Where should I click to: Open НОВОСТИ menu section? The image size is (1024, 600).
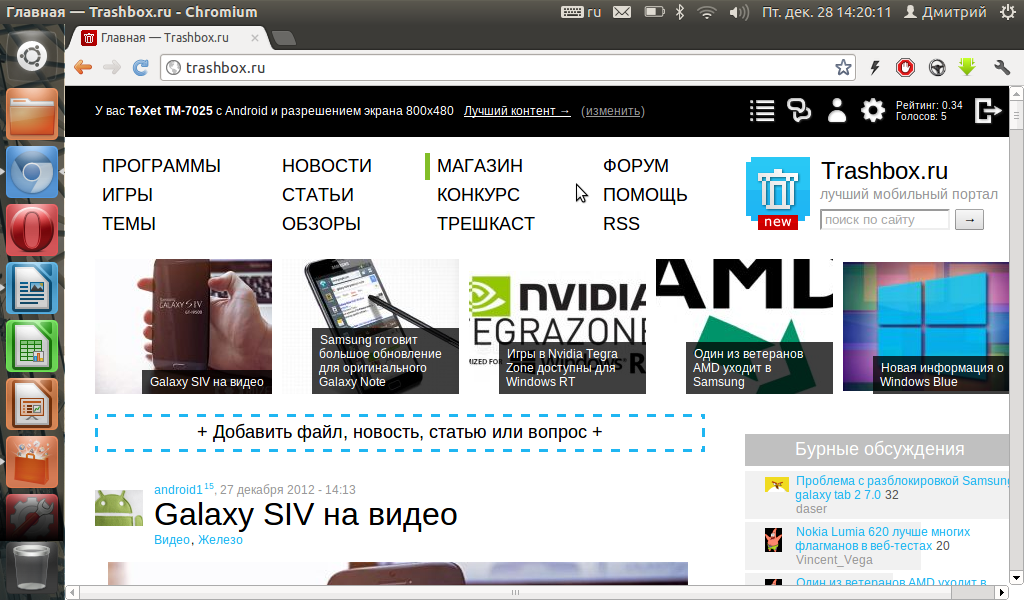[327, 166]
